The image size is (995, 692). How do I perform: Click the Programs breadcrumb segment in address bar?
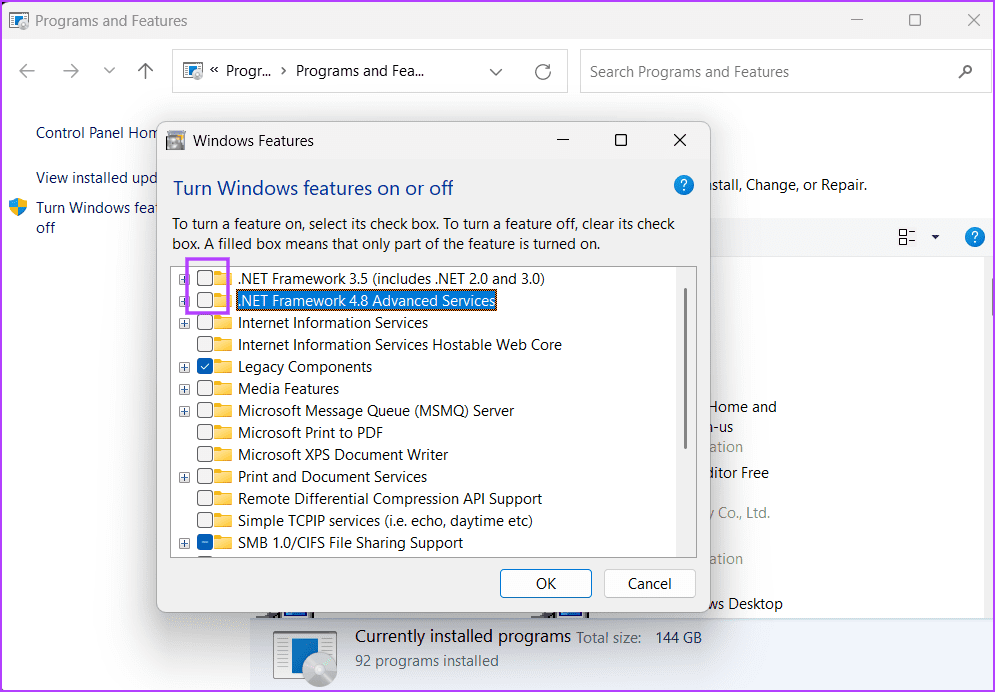click(x=248, y=71)
